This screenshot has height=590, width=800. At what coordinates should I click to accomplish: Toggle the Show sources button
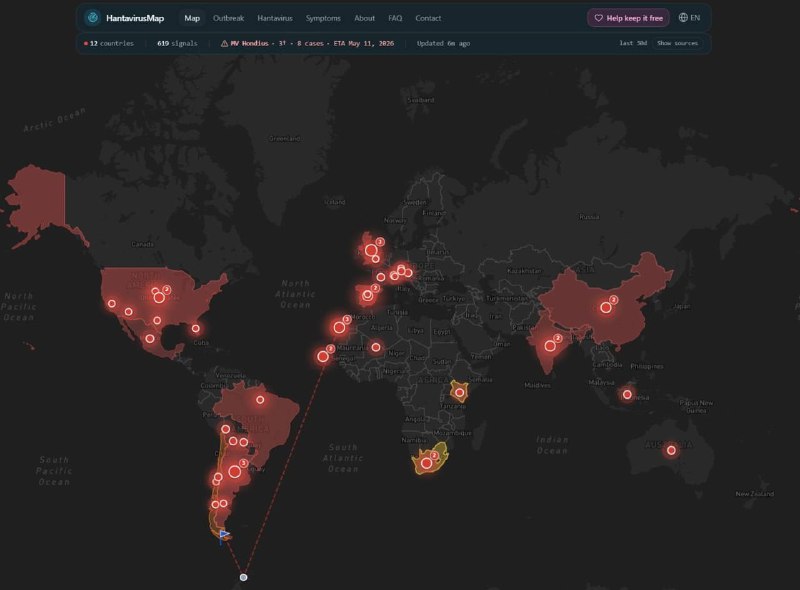(x=677, y=43)
